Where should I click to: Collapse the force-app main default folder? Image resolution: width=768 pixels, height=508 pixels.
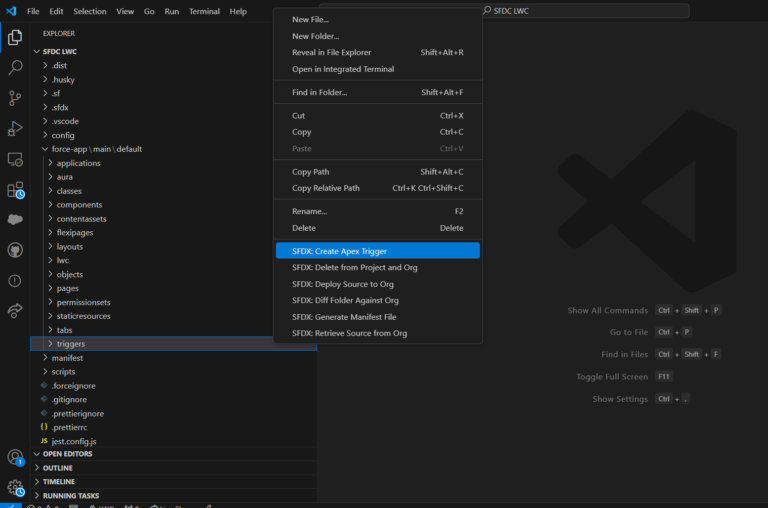tap(96, 149)
